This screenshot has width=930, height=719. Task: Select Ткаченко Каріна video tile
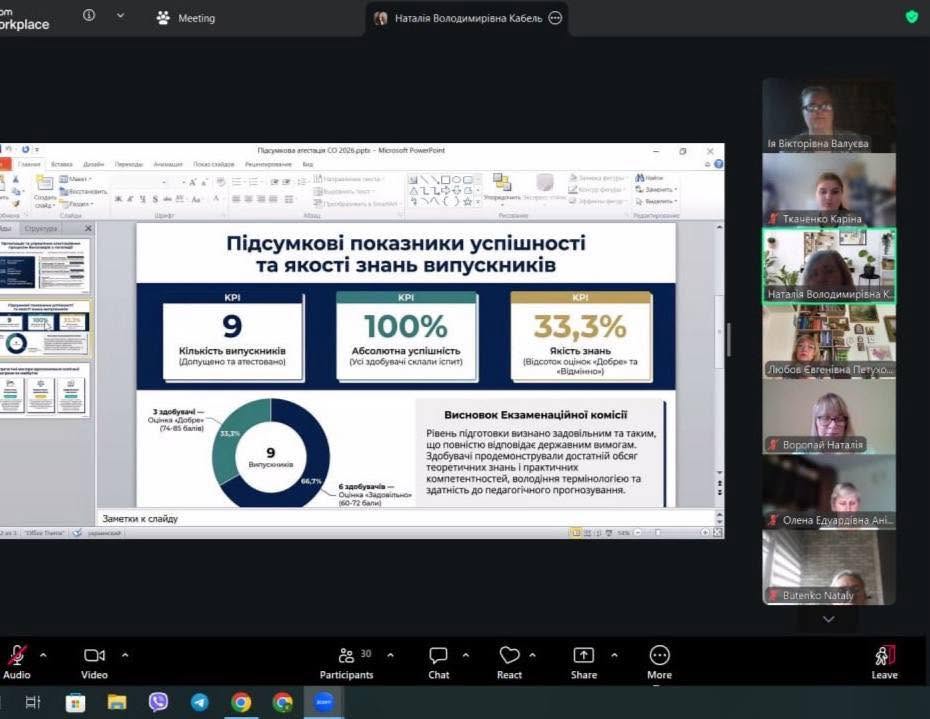[829, 190]
